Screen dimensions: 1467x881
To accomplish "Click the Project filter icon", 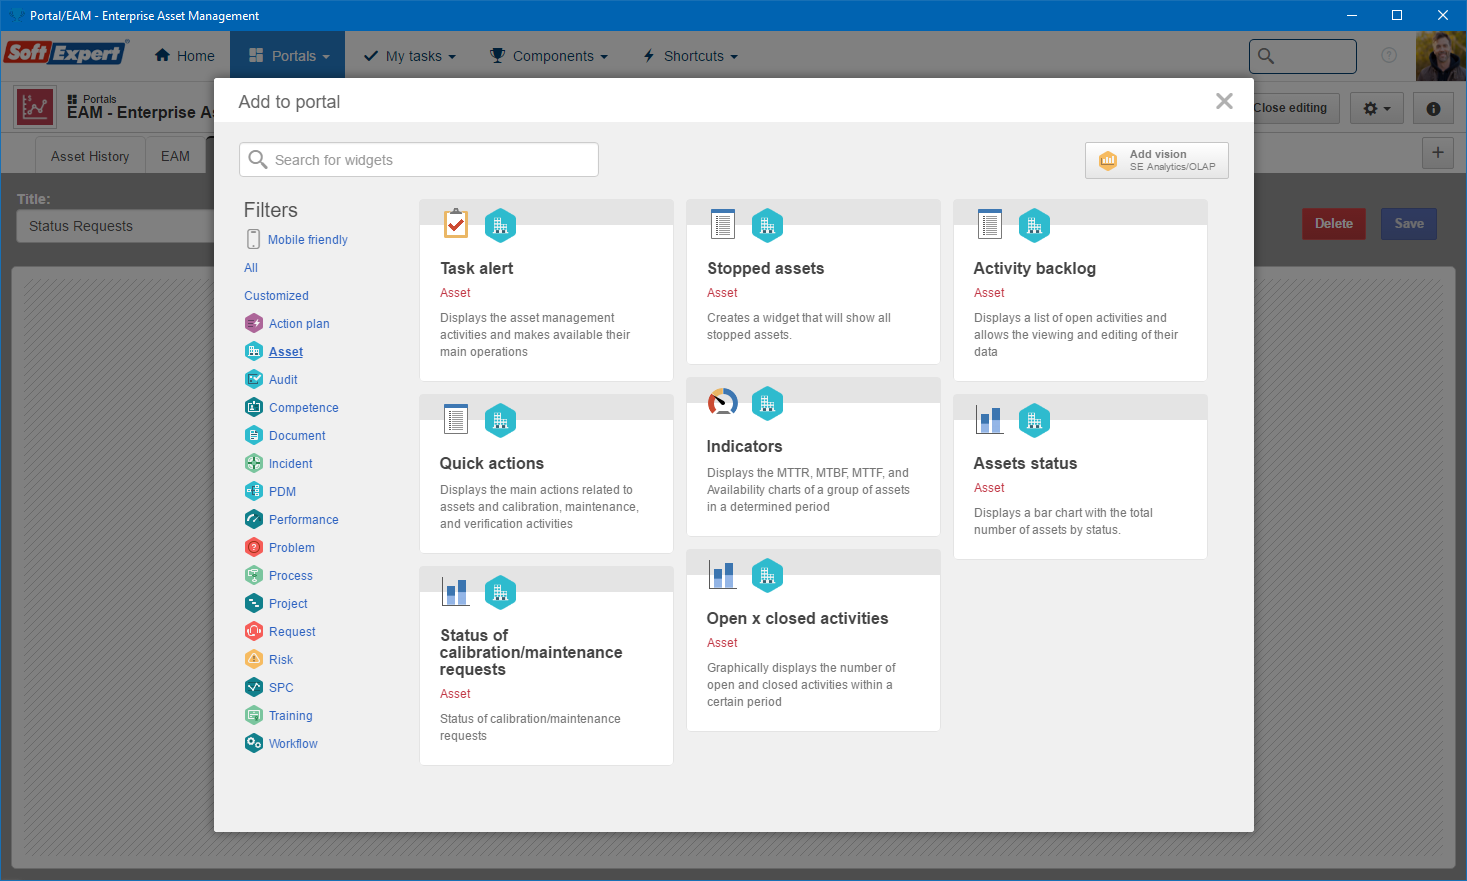I will coord(254,603).
